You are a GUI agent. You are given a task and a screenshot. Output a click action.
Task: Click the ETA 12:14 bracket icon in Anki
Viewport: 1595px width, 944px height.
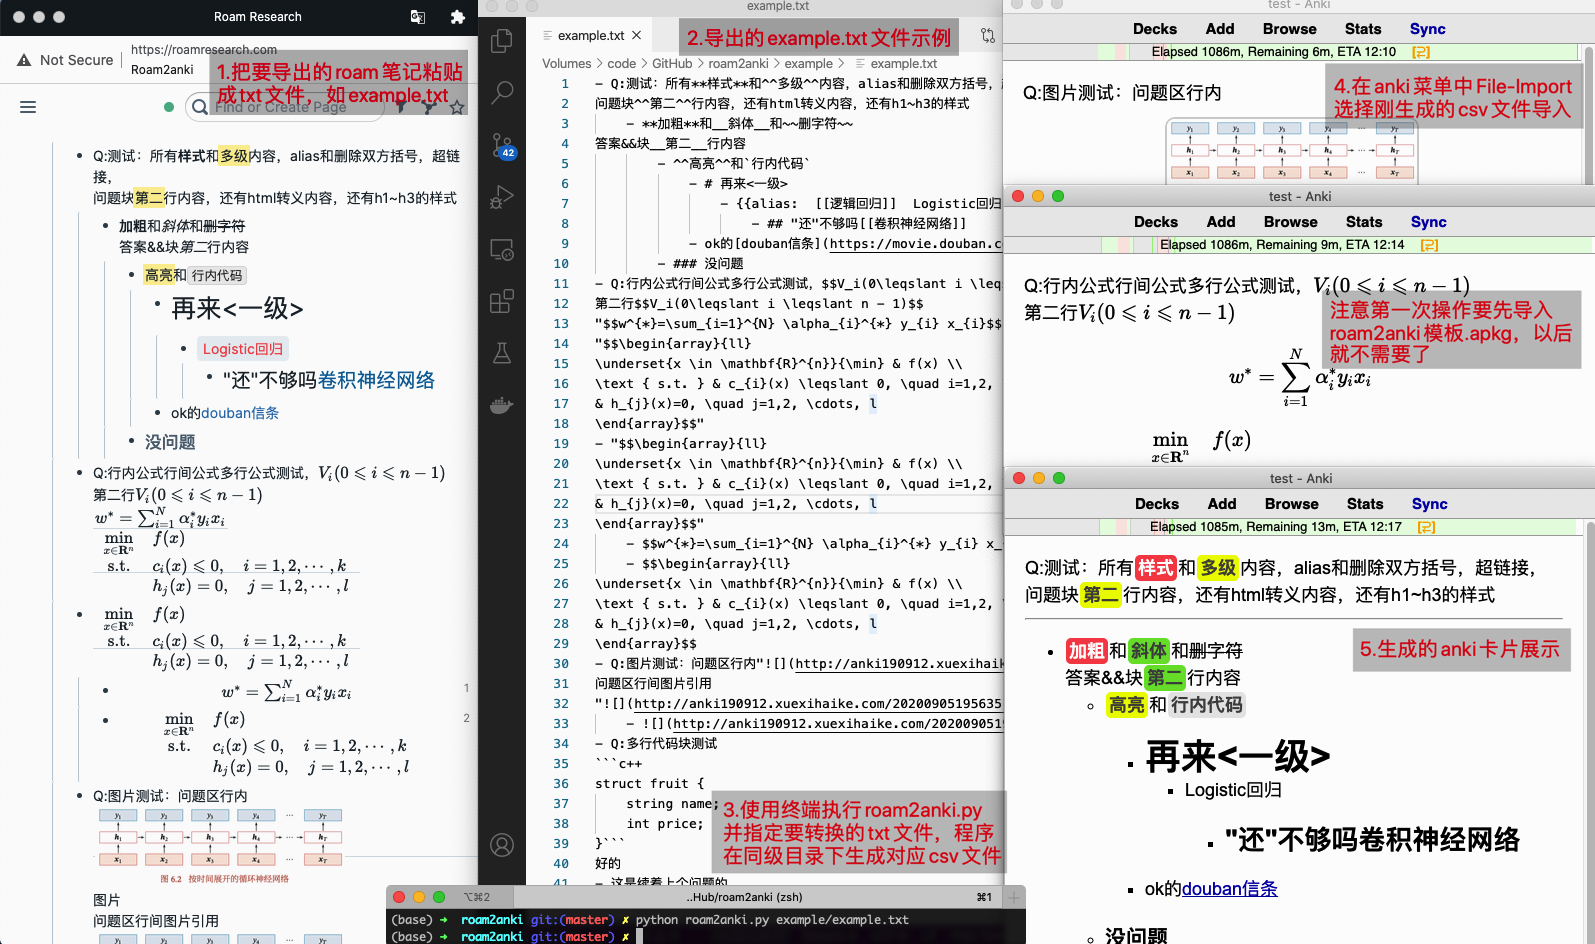click(1429, 245)
